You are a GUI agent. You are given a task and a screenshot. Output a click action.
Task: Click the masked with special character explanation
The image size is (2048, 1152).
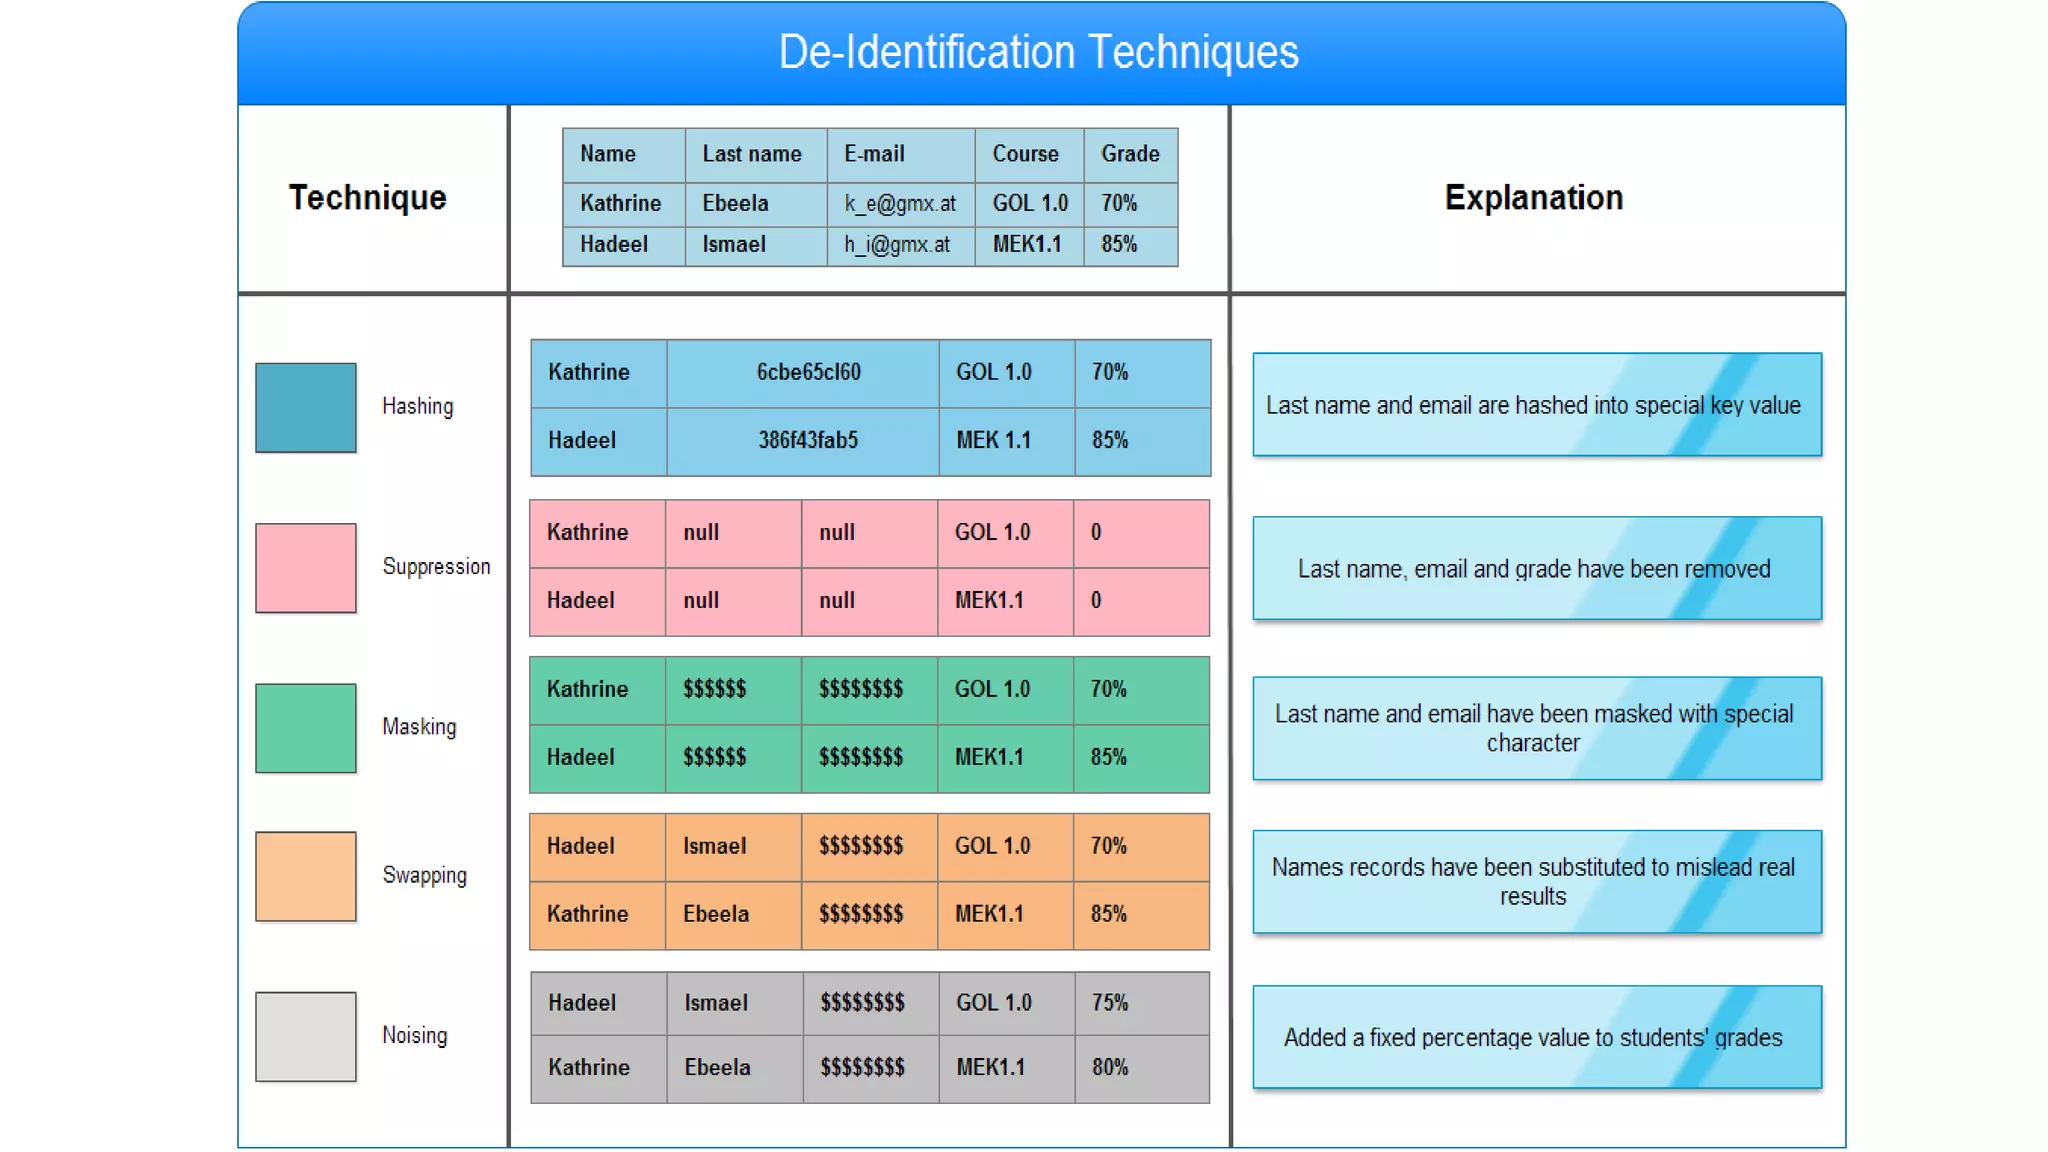pyautogui.click(x=1536, y=728)
